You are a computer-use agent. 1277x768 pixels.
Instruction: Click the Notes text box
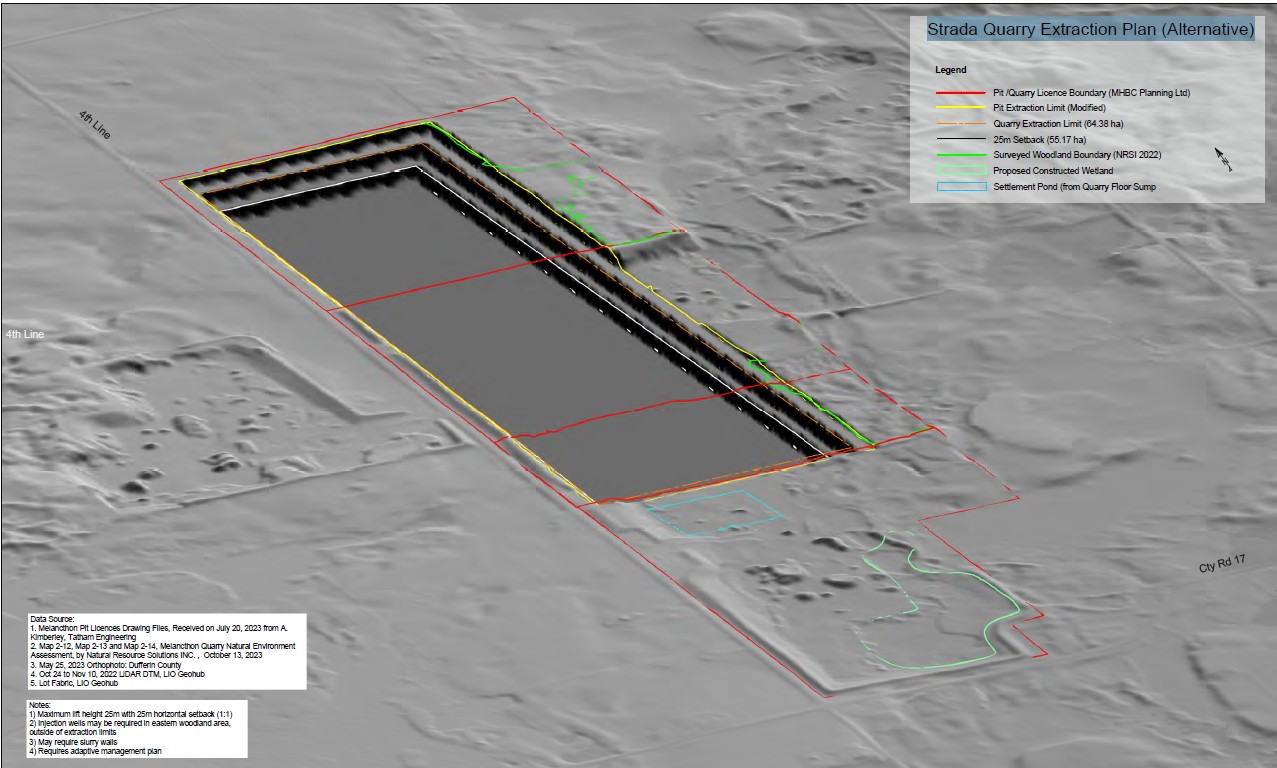click(137, 729)
